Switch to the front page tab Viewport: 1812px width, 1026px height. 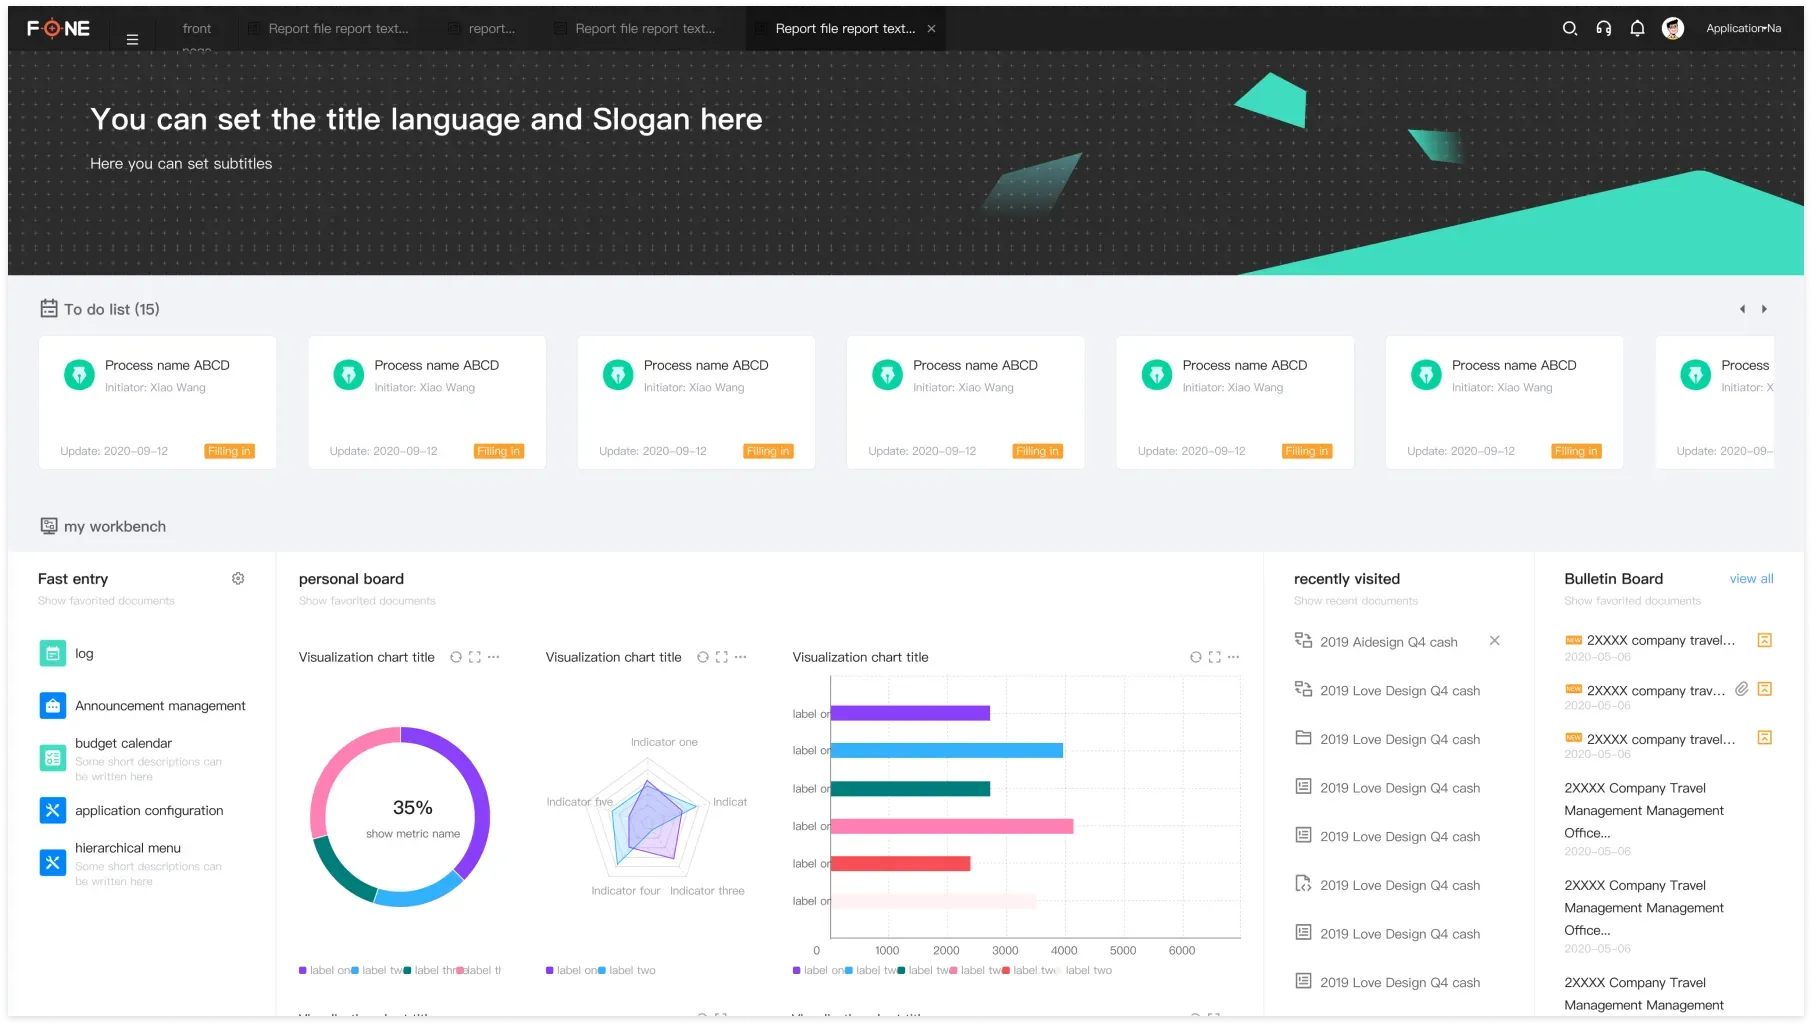coord(197,29)
